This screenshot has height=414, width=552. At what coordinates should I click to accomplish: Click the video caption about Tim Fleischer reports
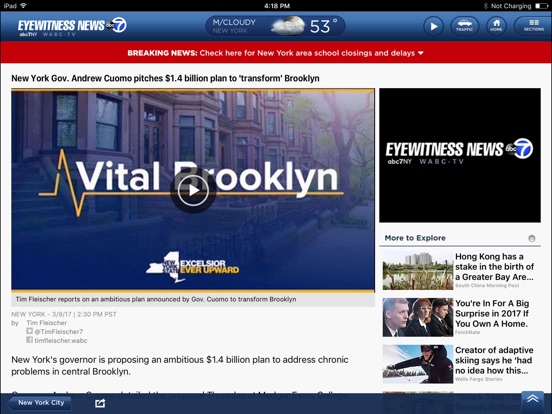coord(156,299)
